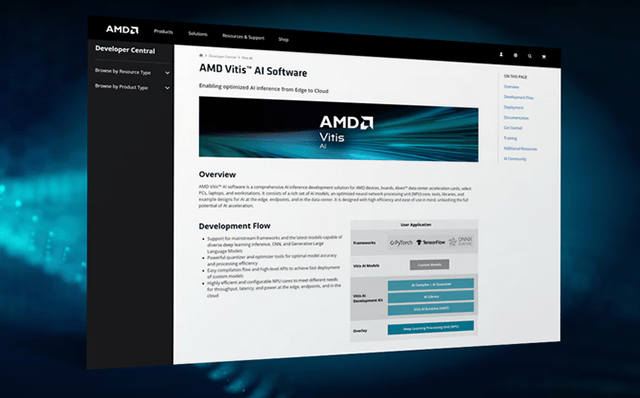
Task: Open the Shop menu
Action: coord(284,40)
